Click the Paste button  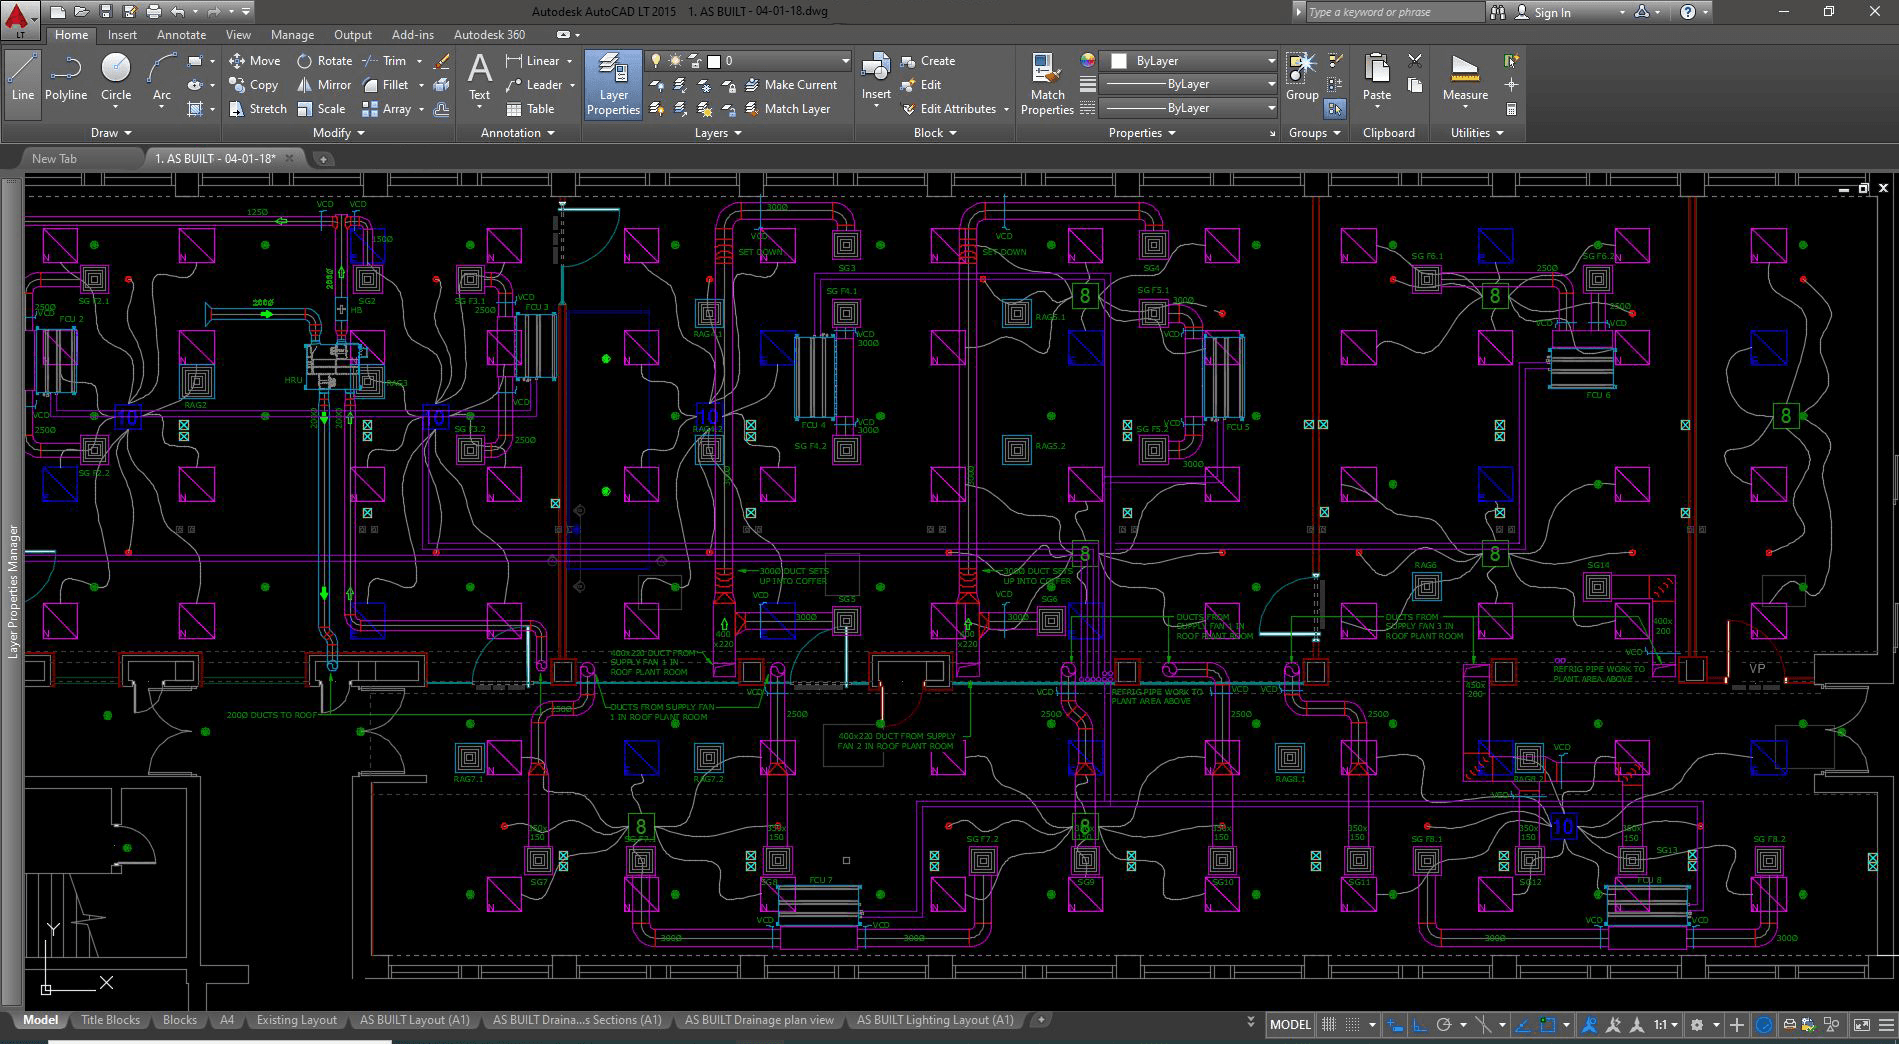tap(1377, 78)
